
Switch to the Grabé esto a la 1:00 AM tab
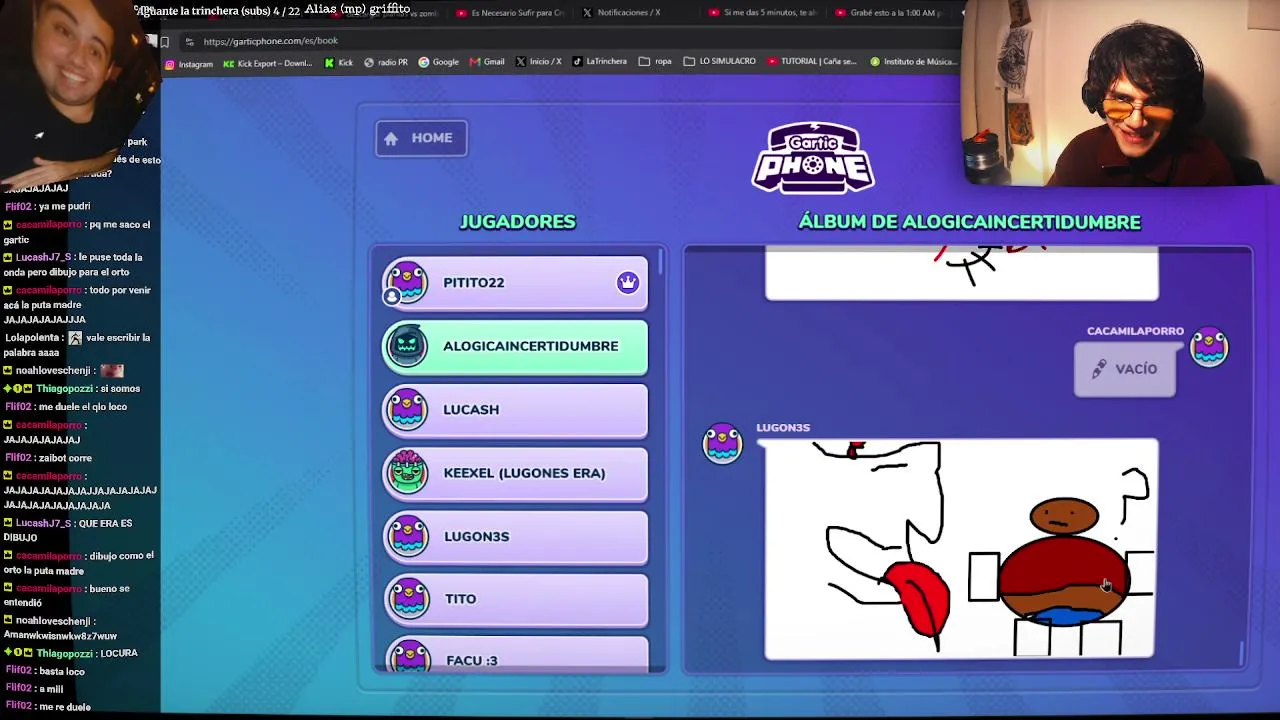point(890,13)
